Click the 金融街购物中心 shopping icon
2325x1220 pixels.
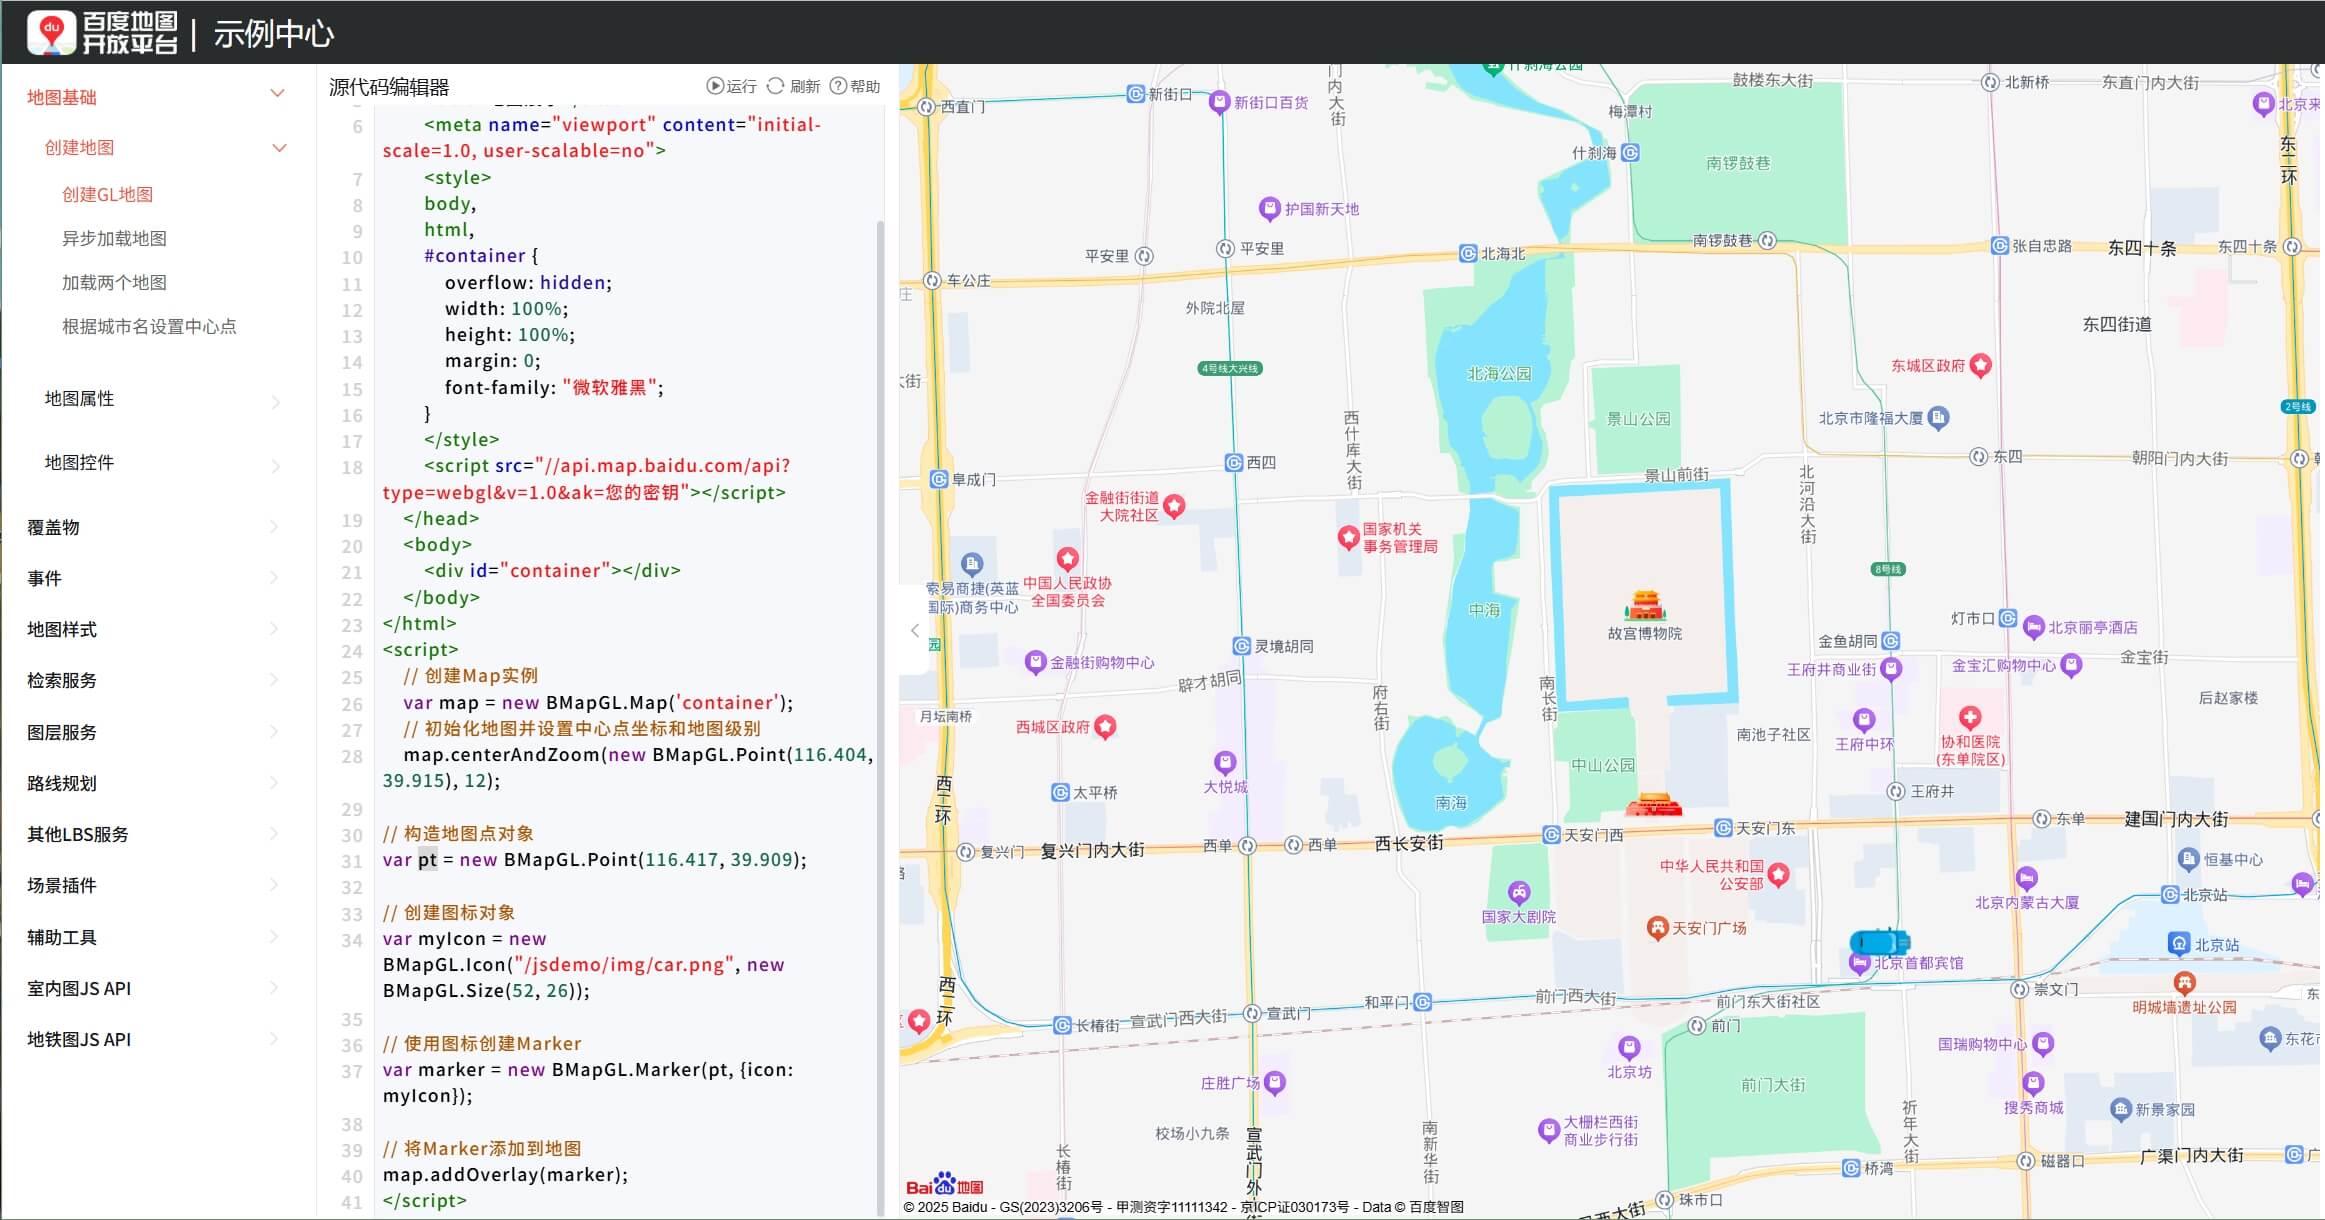(x=1036, y=662)
